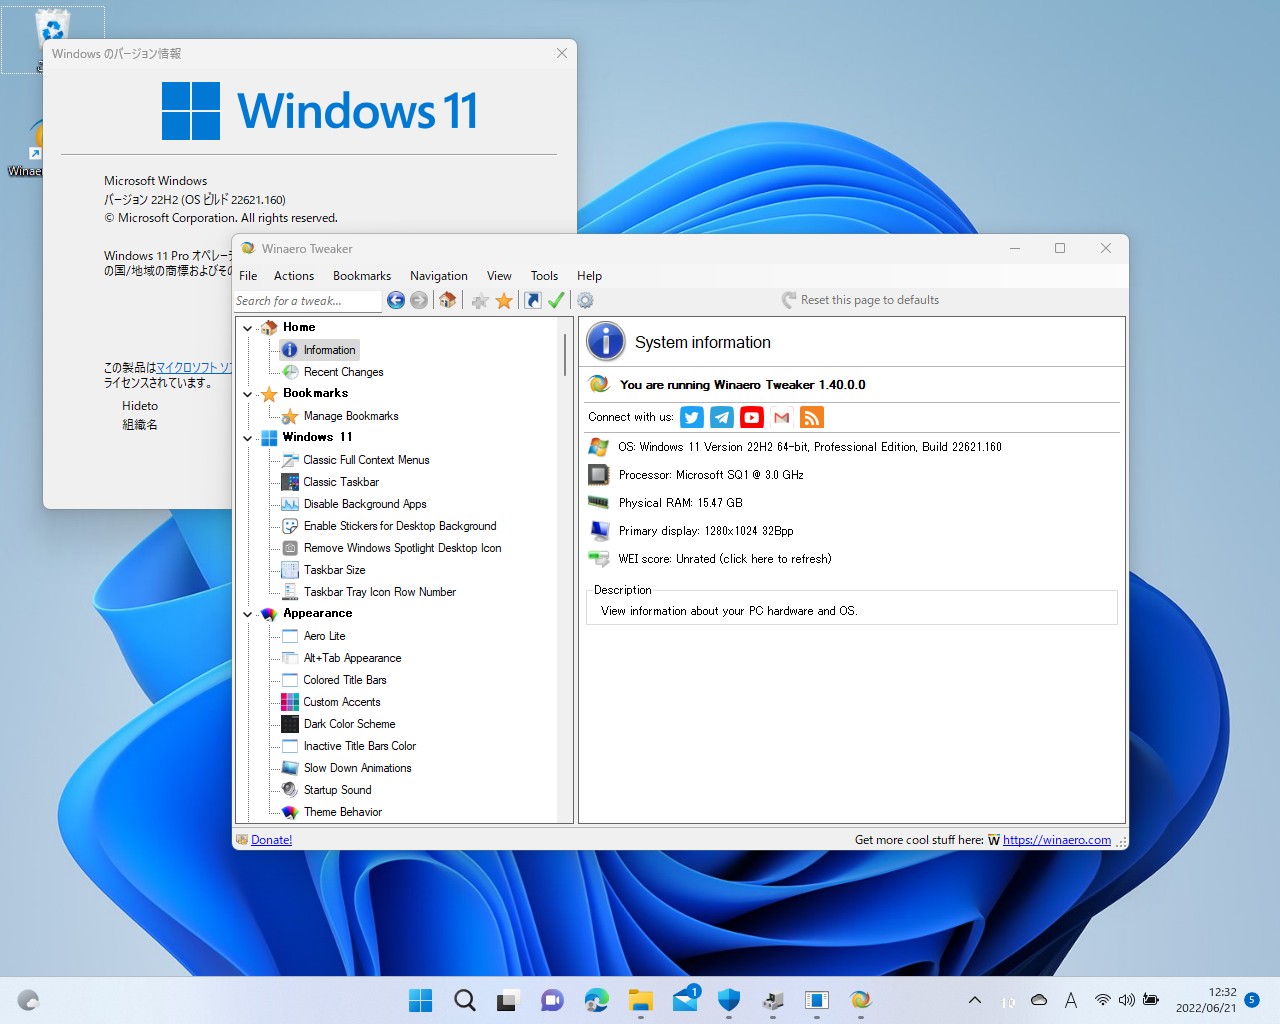Collapse the Windows 11 tree section
This screenshot has width=1280, height=1024.
247,437
